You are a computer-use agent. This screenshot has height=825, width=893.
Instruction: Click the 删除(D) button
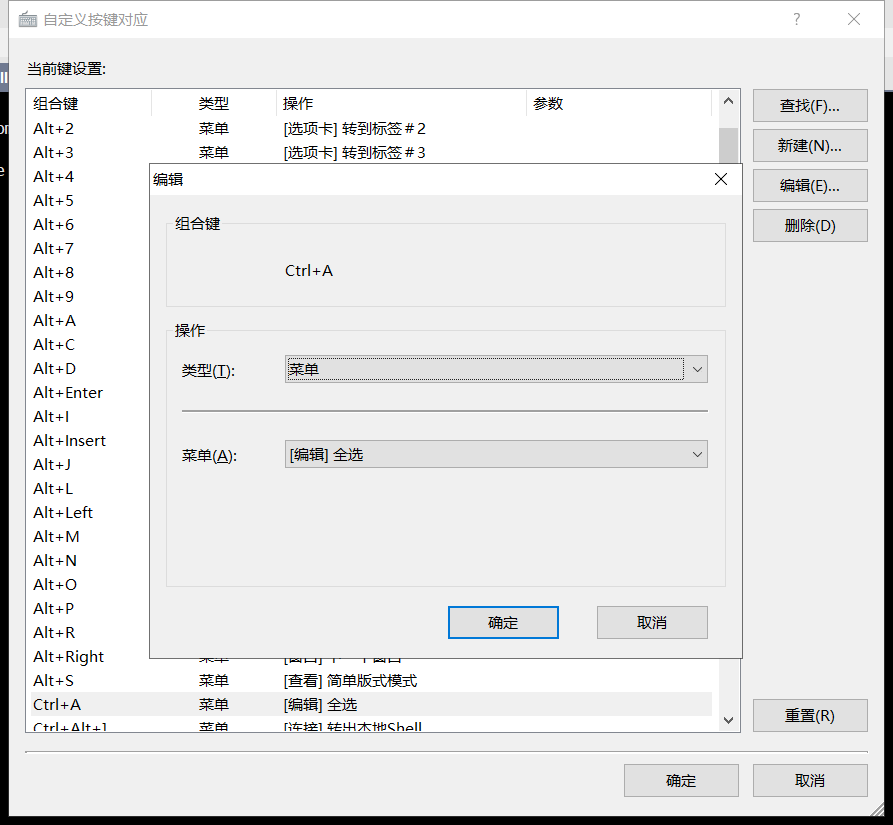click(x=810, y=225)
